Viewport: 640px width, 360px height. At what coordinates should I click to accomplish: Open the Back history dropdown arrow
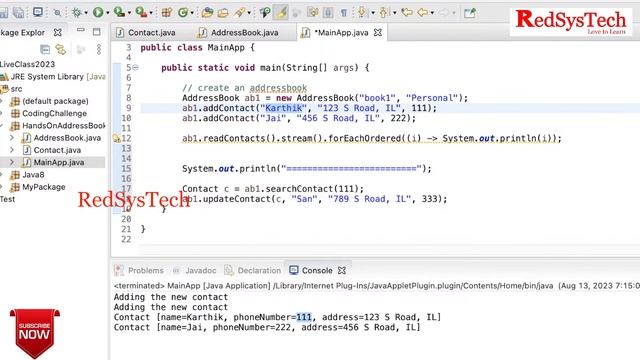tap(432, 13)
